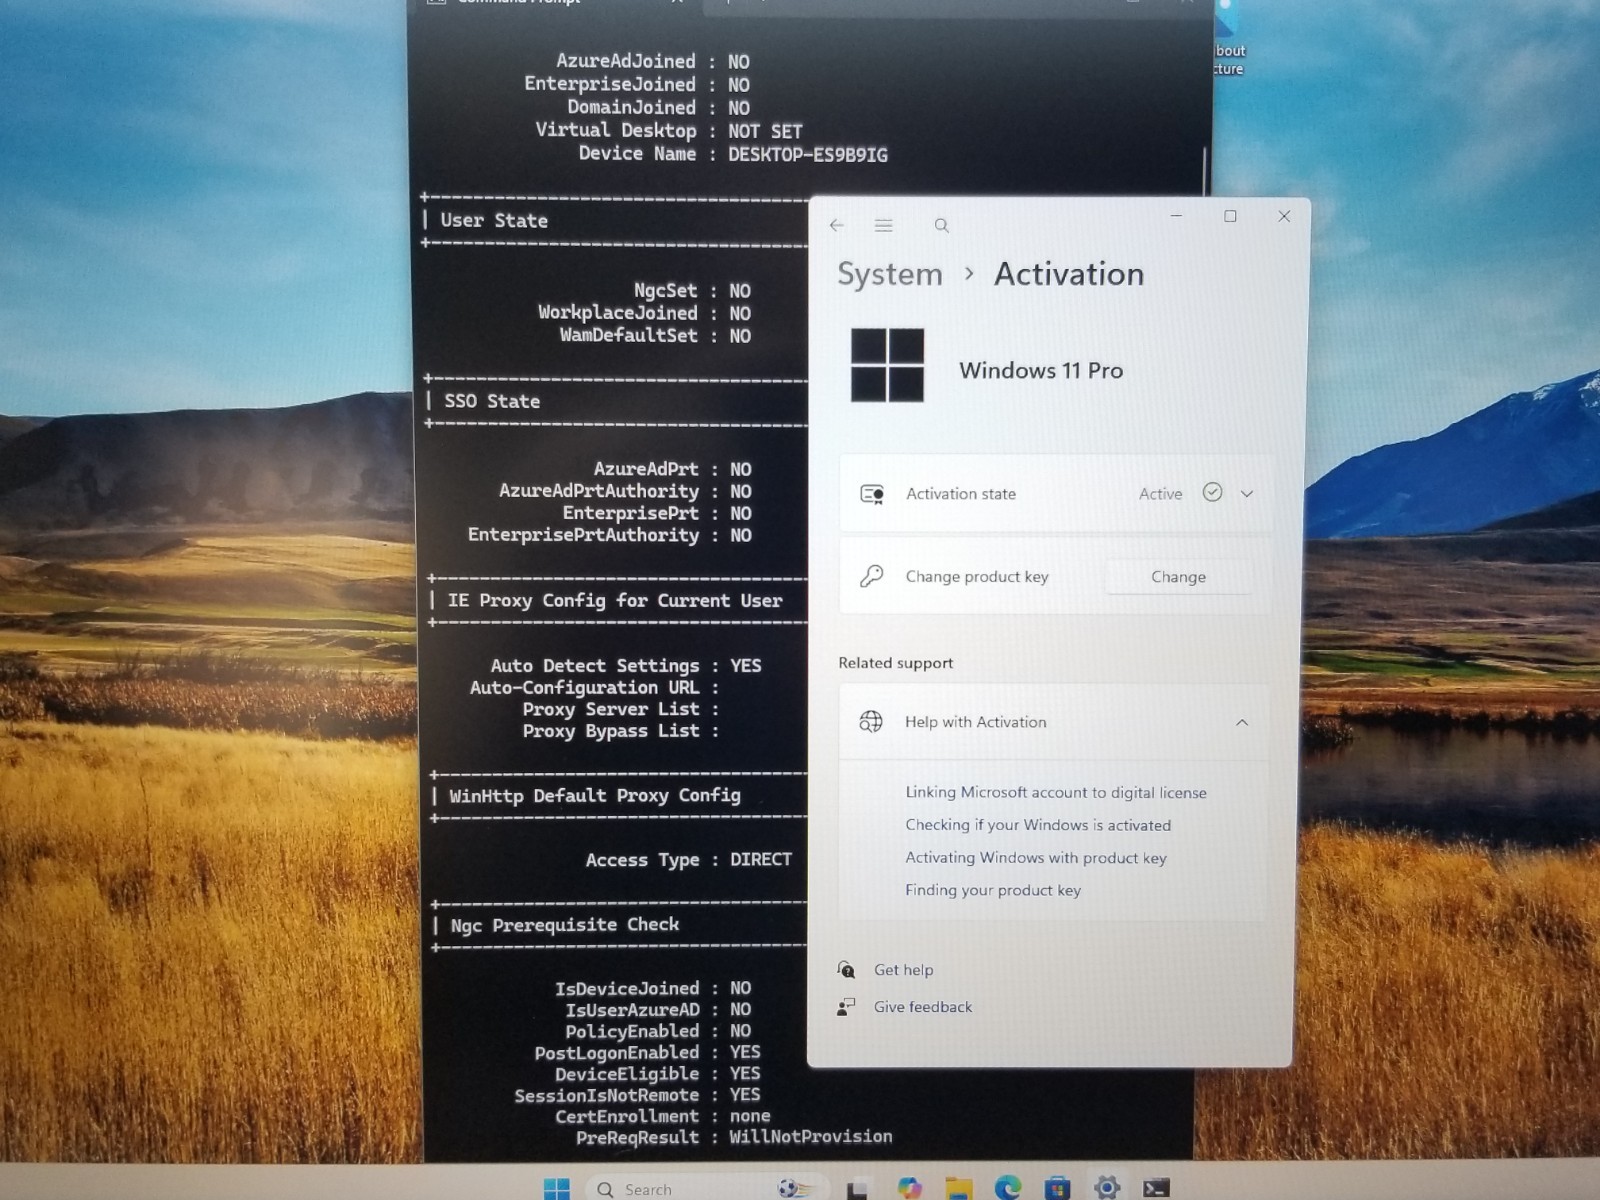Click the key icon beside Change product key
Screen dimensions: 1600x1200
(872, 576)
